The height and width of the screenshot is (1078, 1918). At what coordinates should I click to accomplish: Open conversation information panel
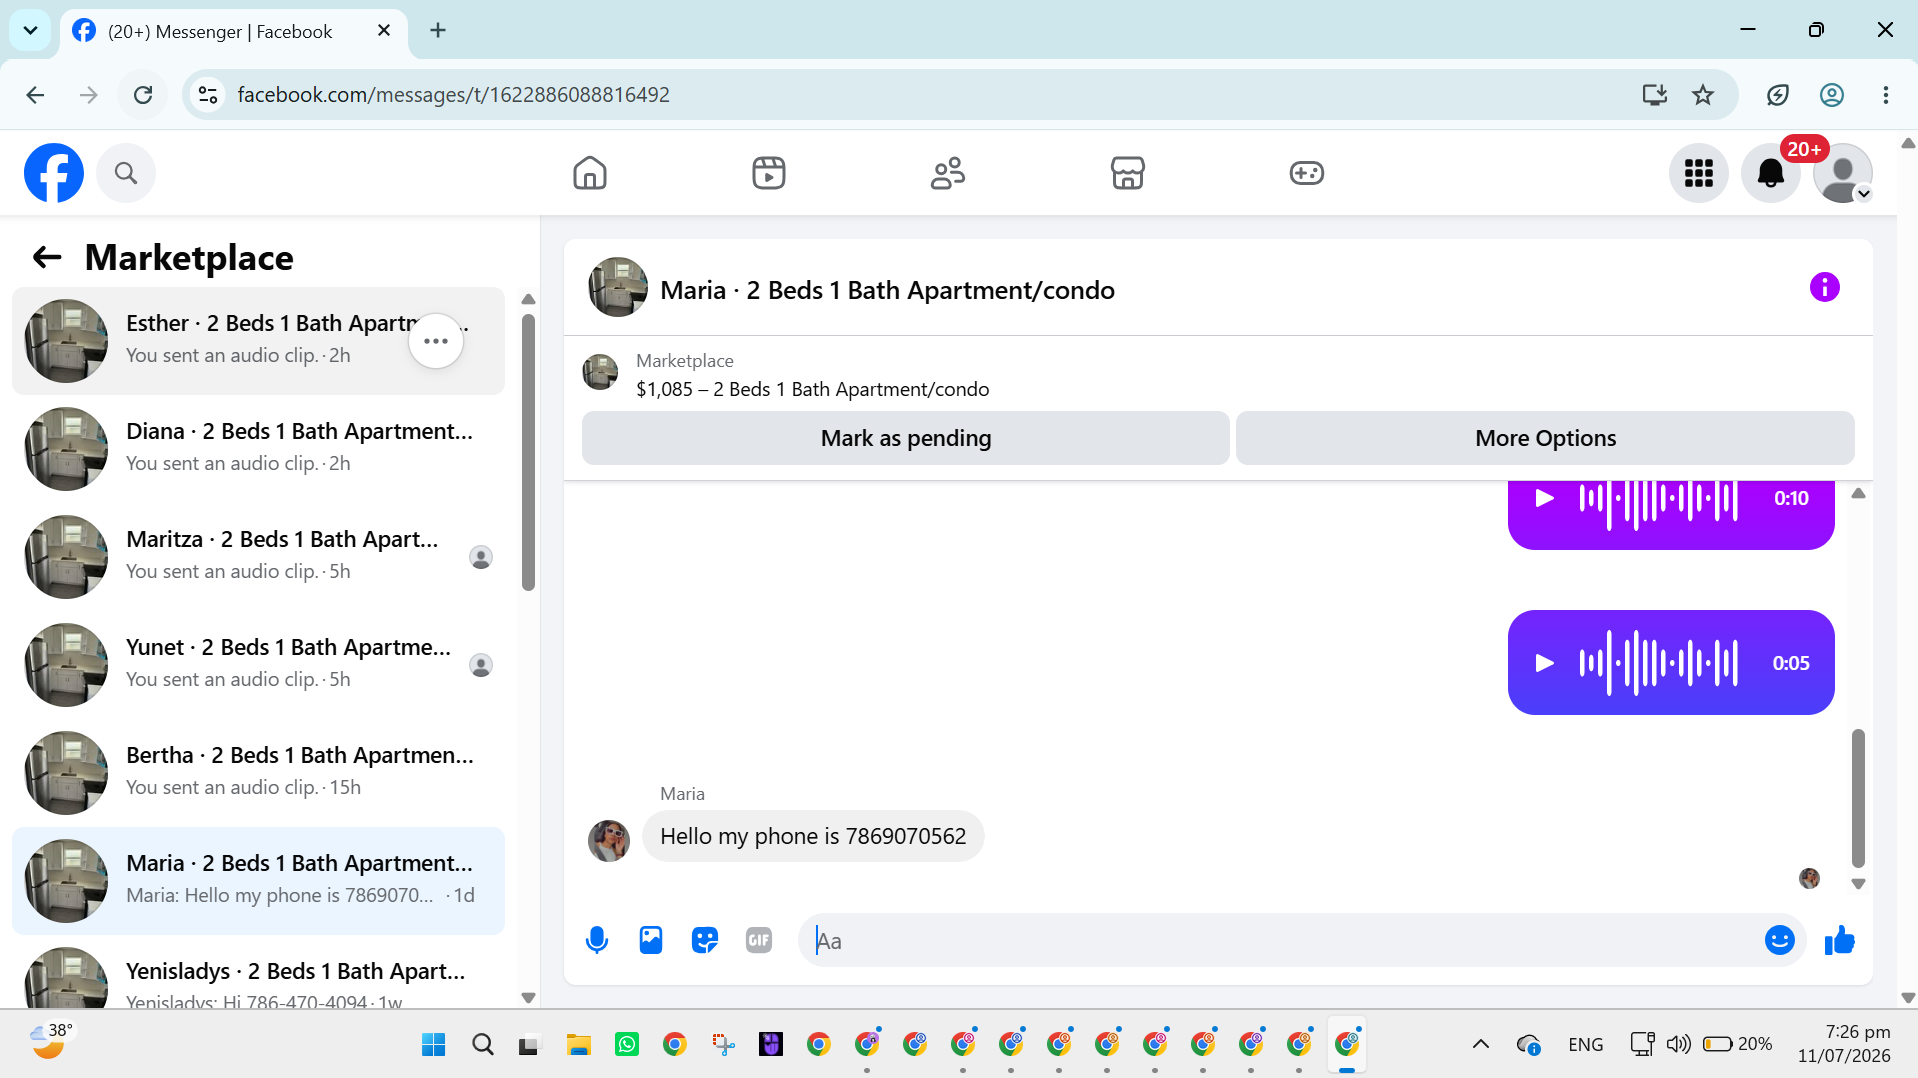[1825, 288]
